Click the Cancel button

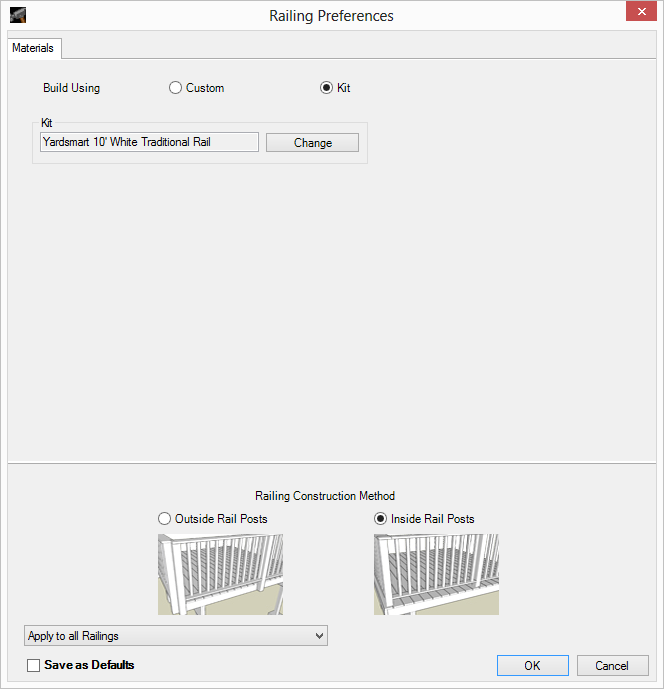(x=613, y=666)
